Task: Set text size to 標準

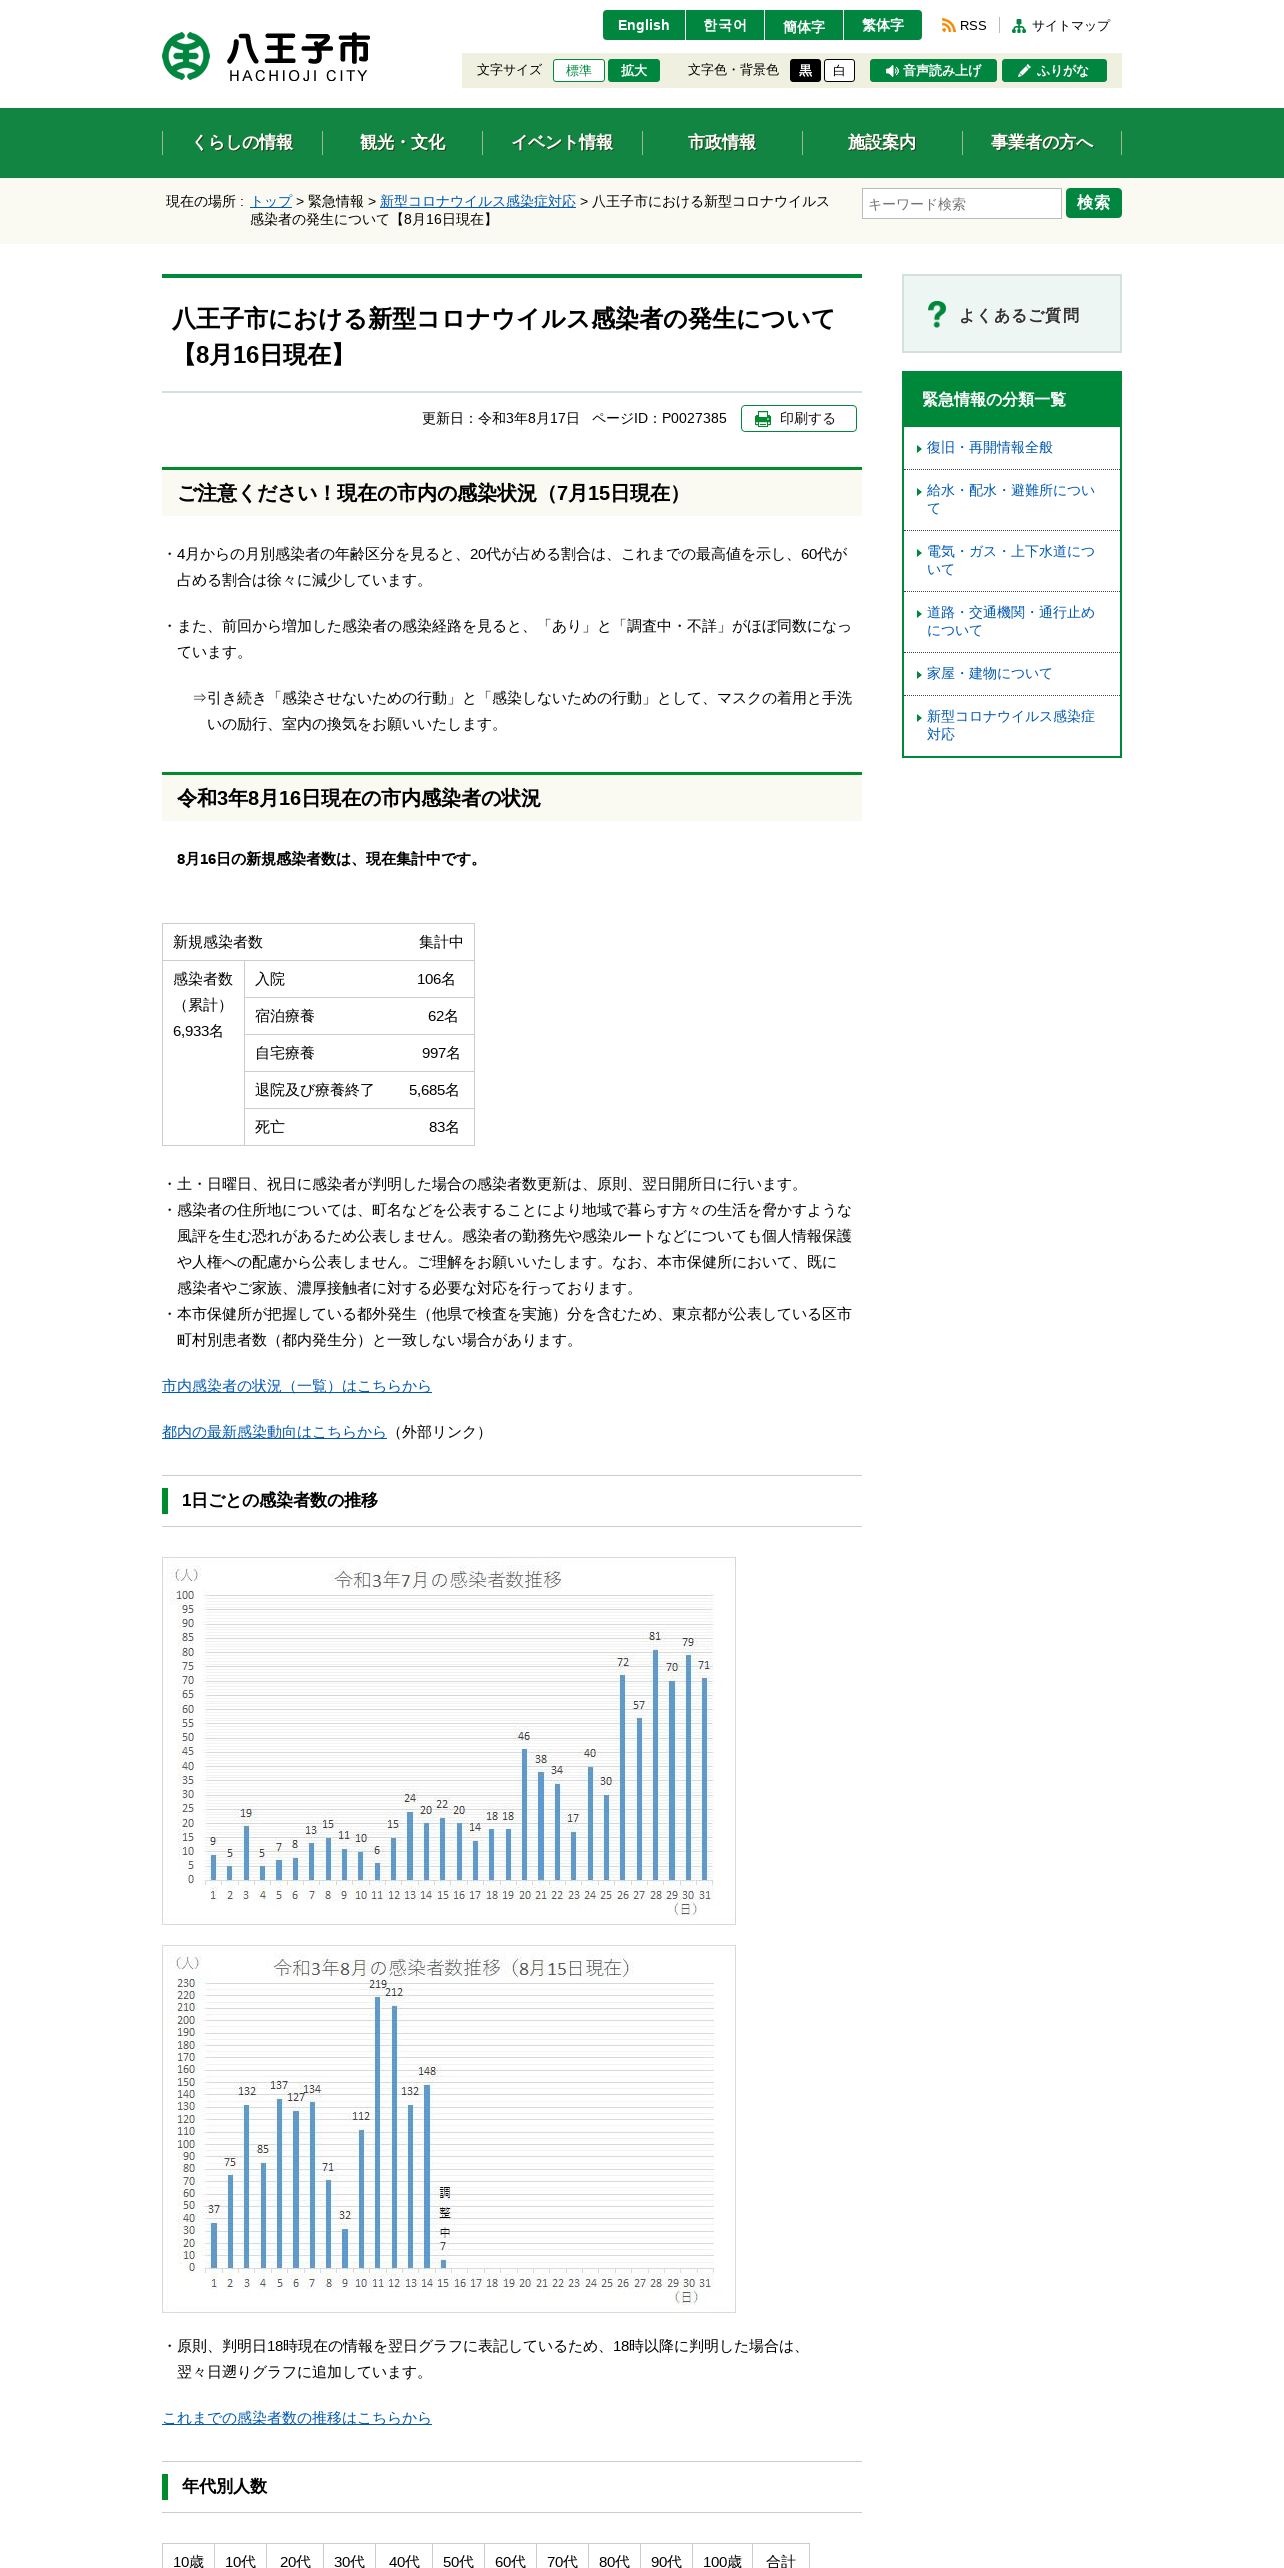Action: [x=578, y=70]
